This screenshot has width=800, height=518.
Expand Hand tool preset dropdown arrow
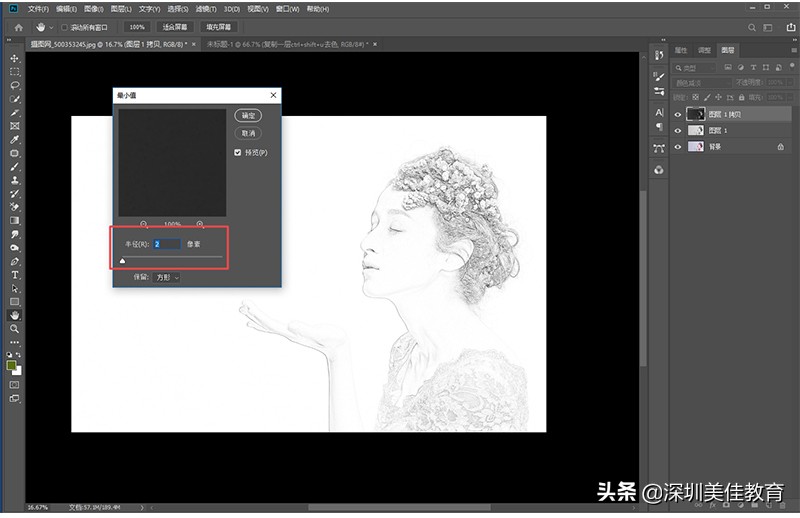[x=52, y=28]
